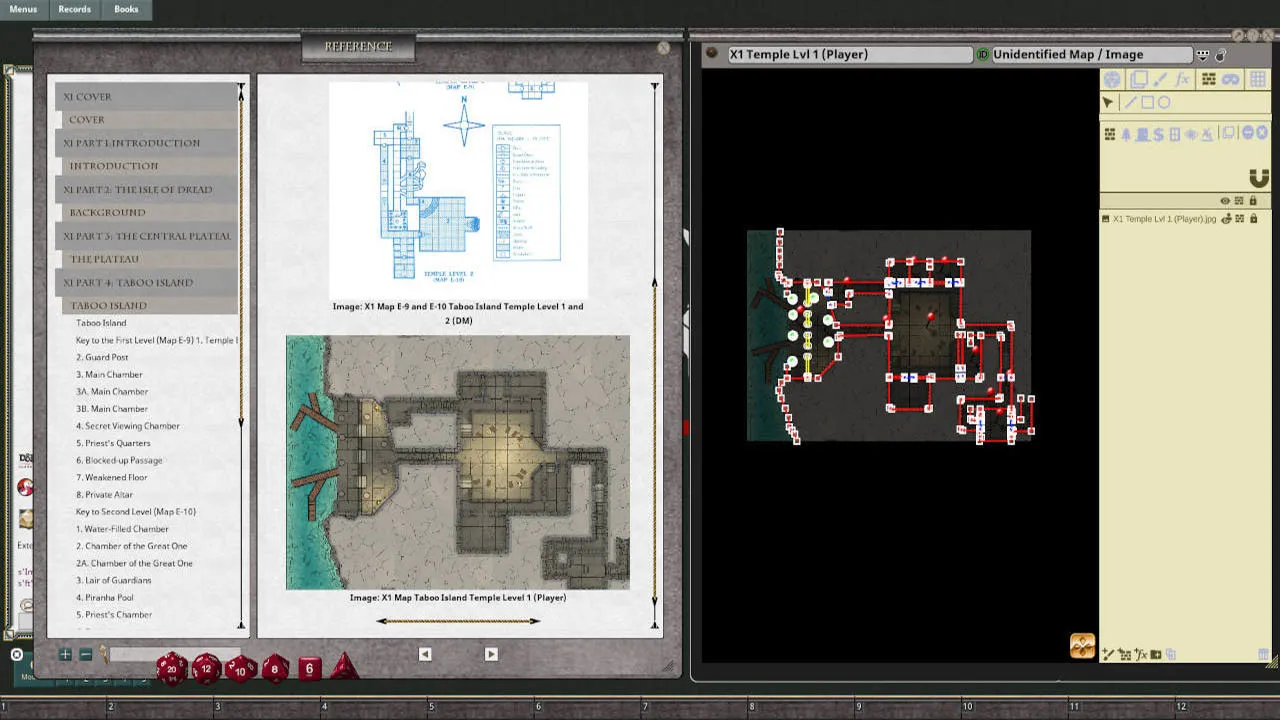Click the orange map unlock button

tap(1082, 646)
